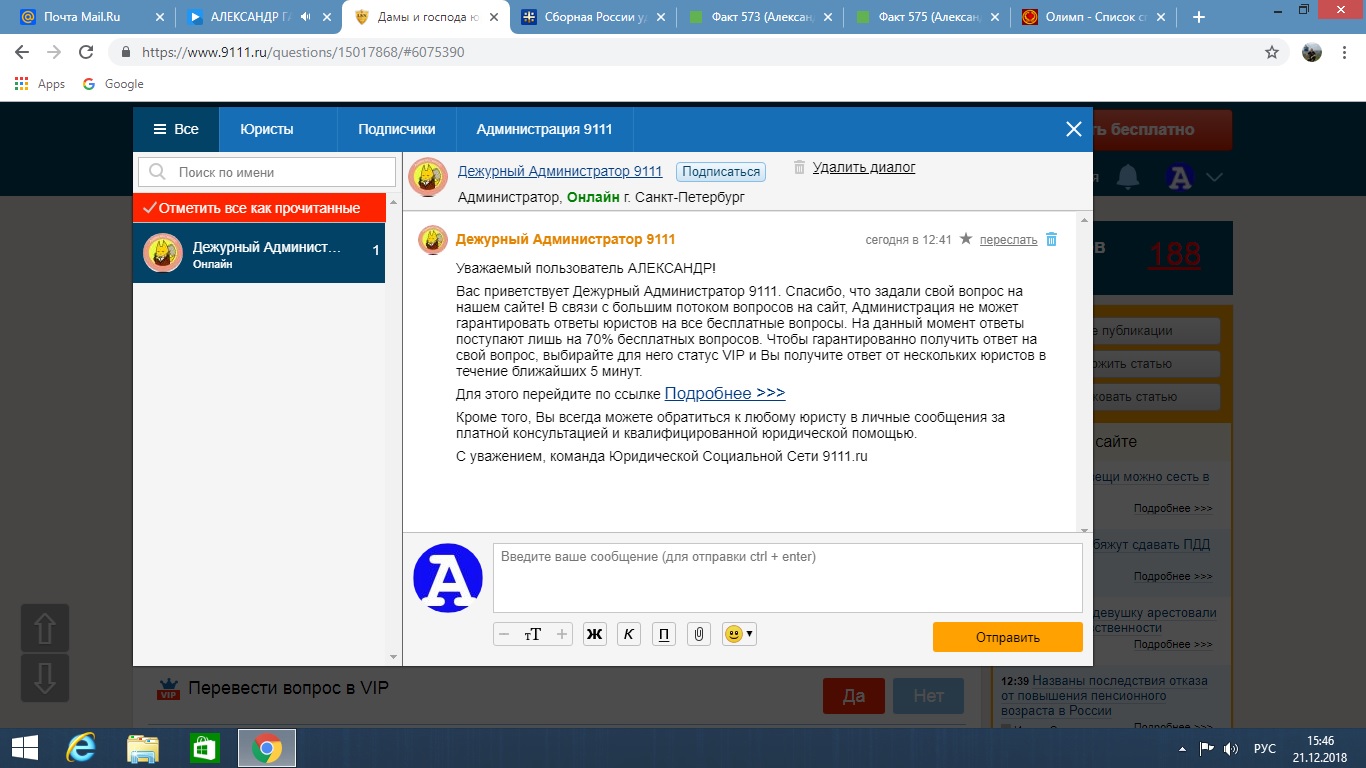The width and height of the screenshot is (1366, 768).
Task: Click the Да button for VIP question
Action: point(853,695)
